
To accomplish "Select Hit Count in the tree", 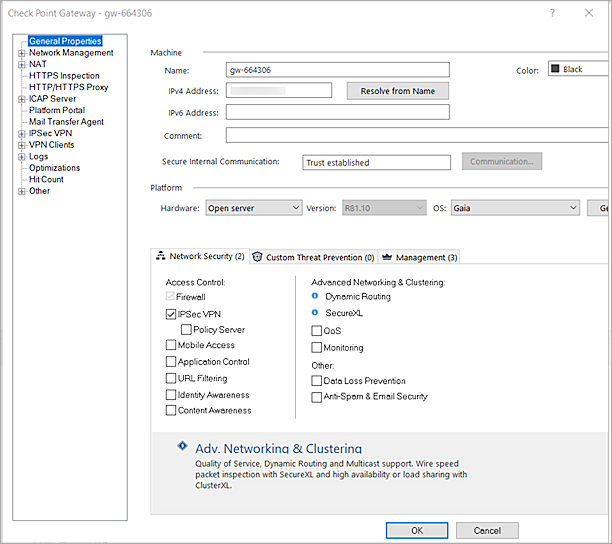I will pos(46,180).
